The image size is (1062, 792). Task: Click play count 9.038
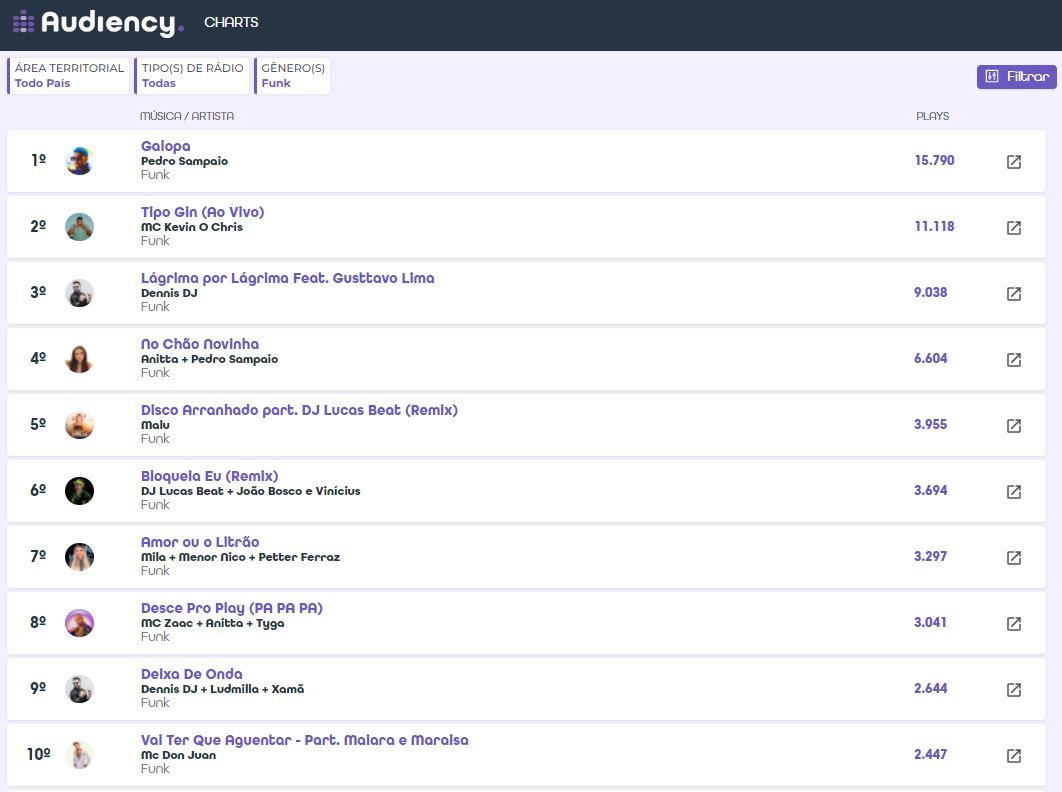[931, 293]
